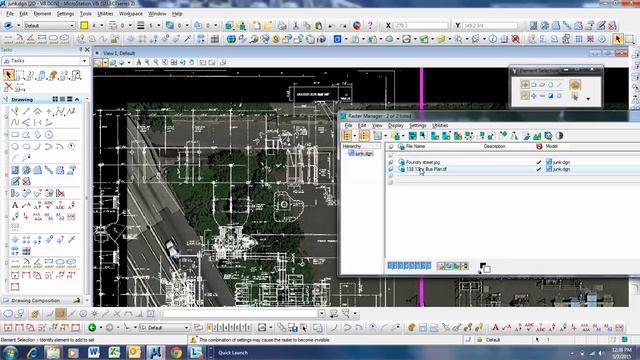640x360 pixels.
Task: Open Microsoft Word from the taskbar
Action: click(x=93, y=353)
